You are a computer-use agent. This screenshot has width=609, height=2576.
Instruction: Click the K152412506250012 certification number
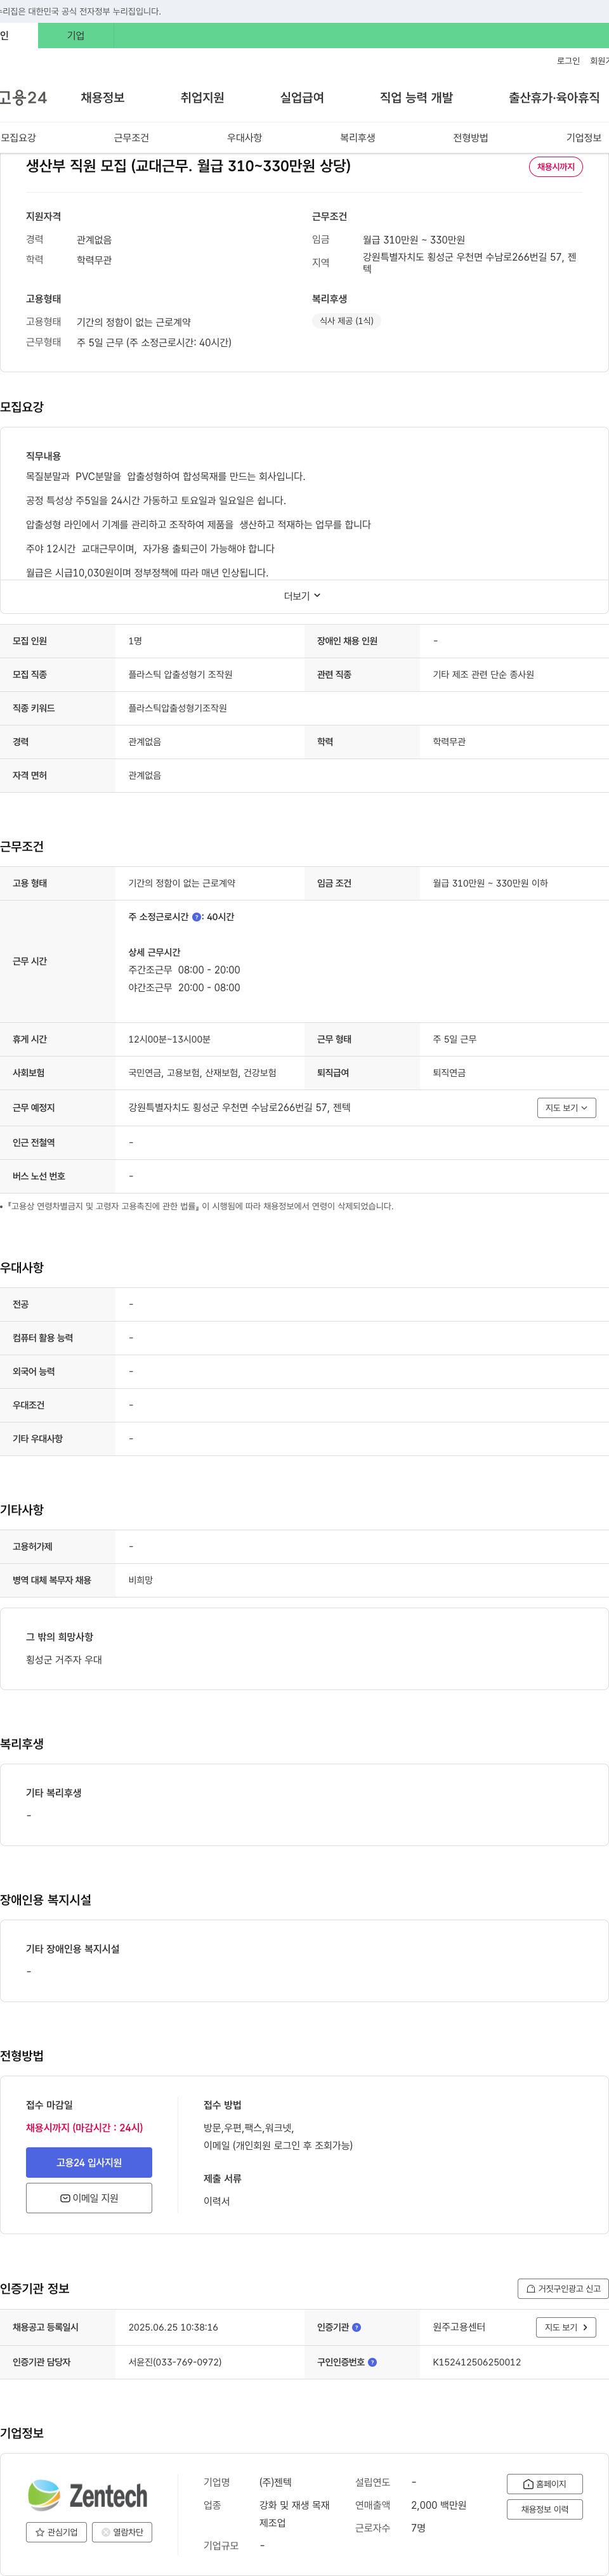point(476,2362)
